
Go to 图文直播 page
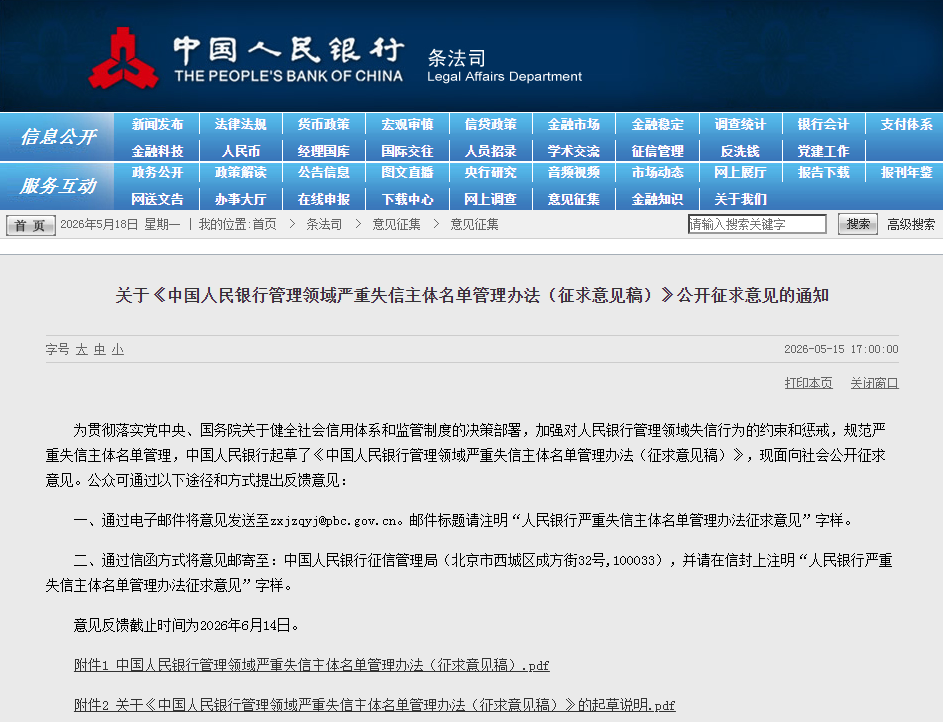(407, 173)
